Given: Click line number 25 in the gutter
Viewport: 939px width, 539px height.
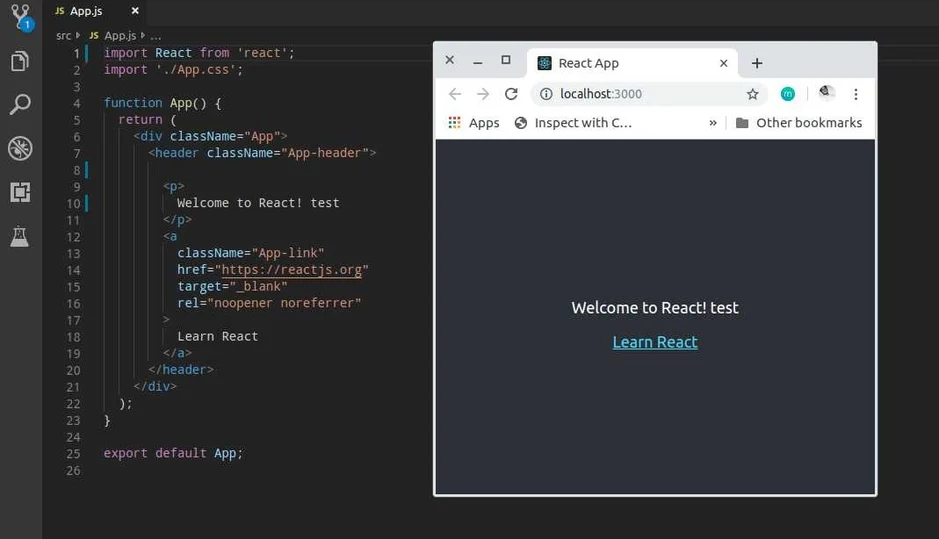Looking at the screenshot, I should pos(73,454).
